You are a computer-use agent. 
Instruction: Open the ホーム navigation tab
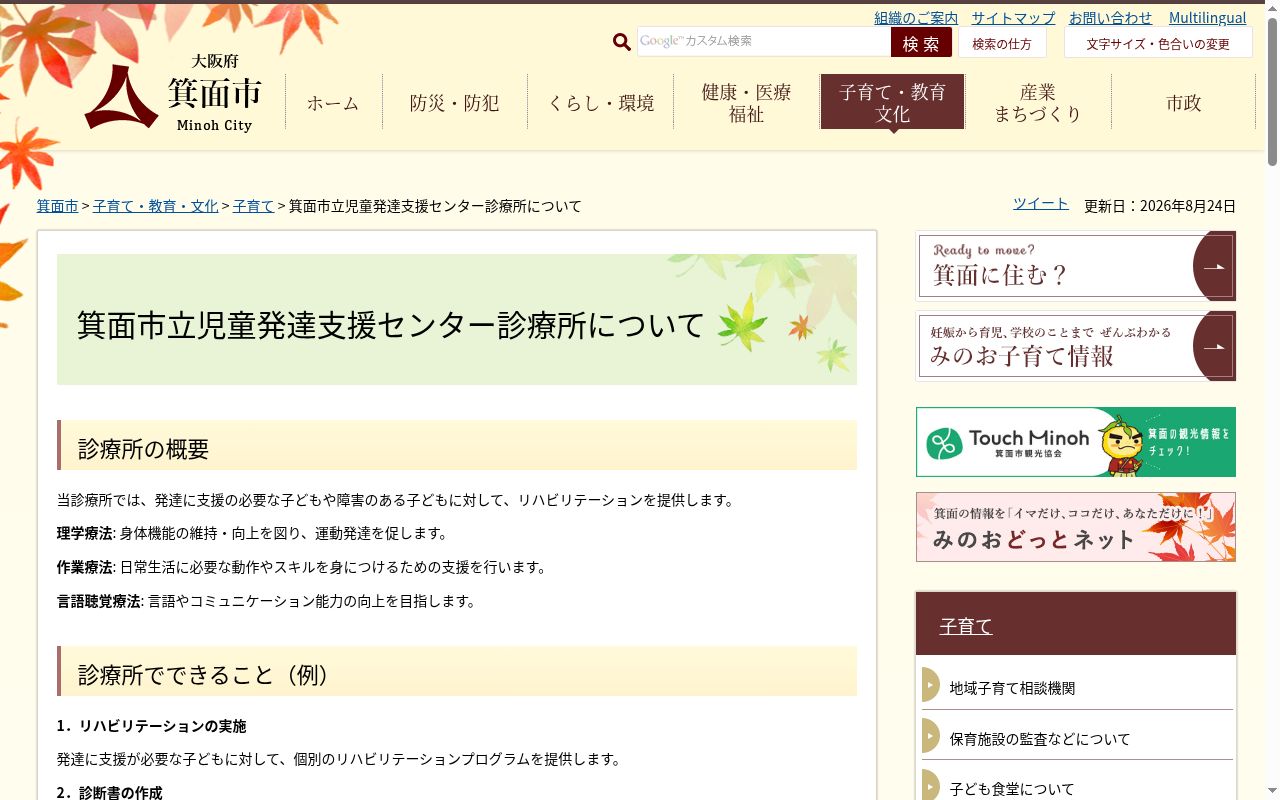point(333,102)
